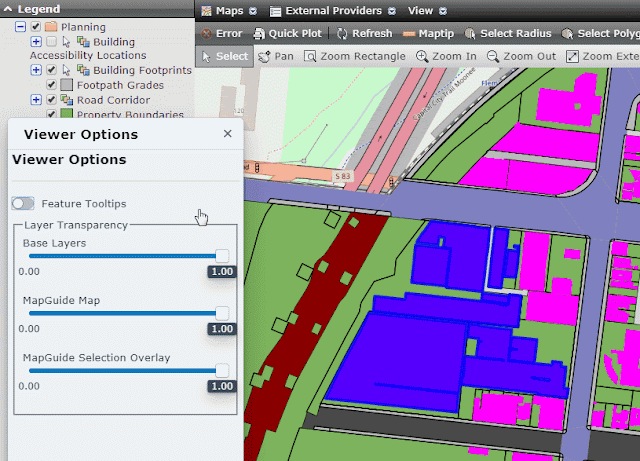Activate the Select tool
Screen dimensions: 640x461
pos(224,56)
